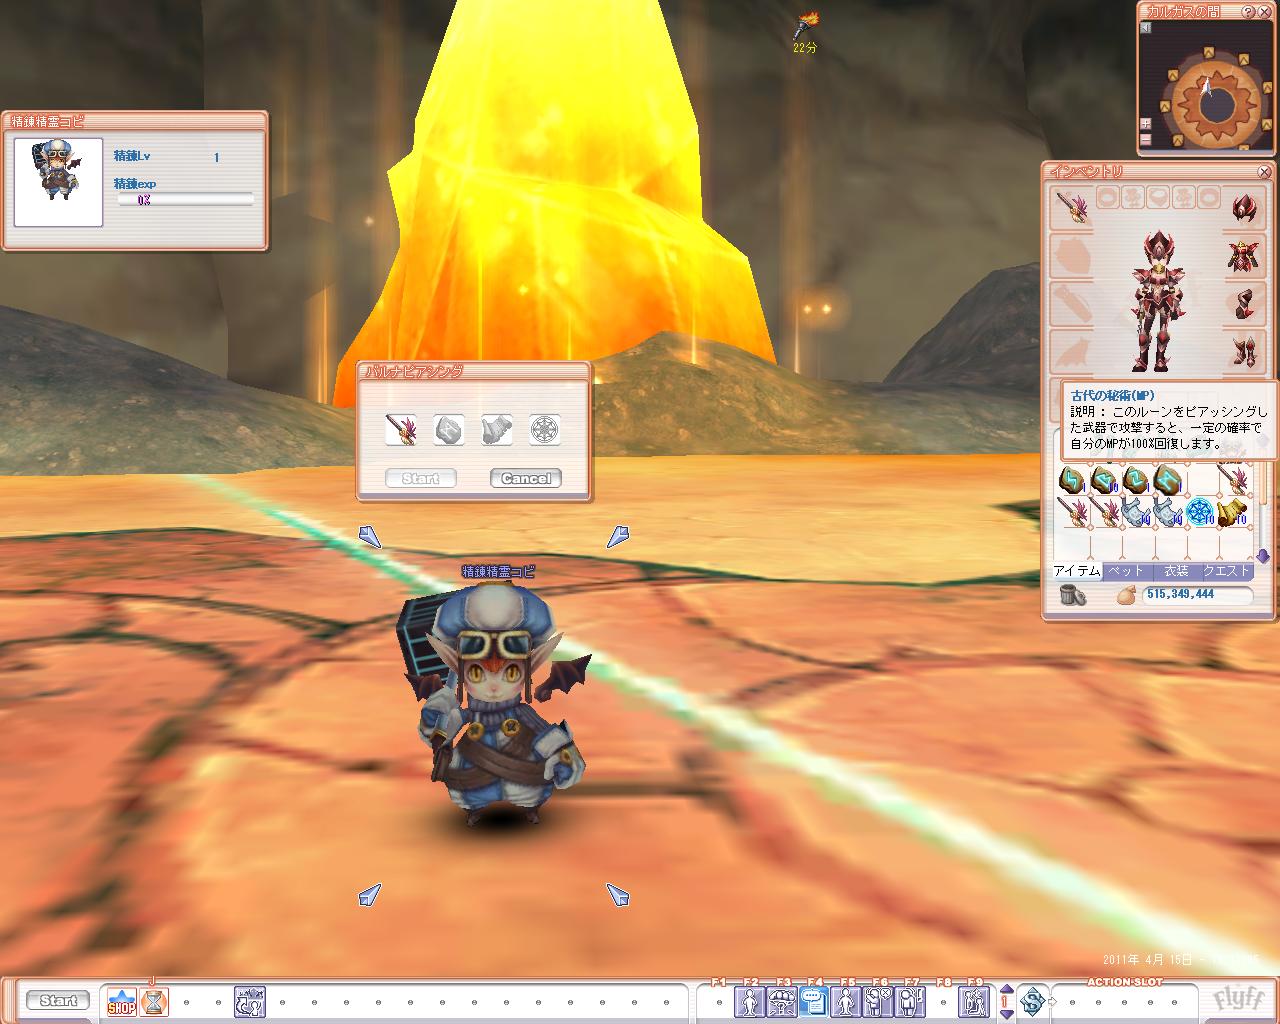Zoom out the minimap with minus button
This screenshot has height=1024, width=1280.
click(x=1145, y=140)
